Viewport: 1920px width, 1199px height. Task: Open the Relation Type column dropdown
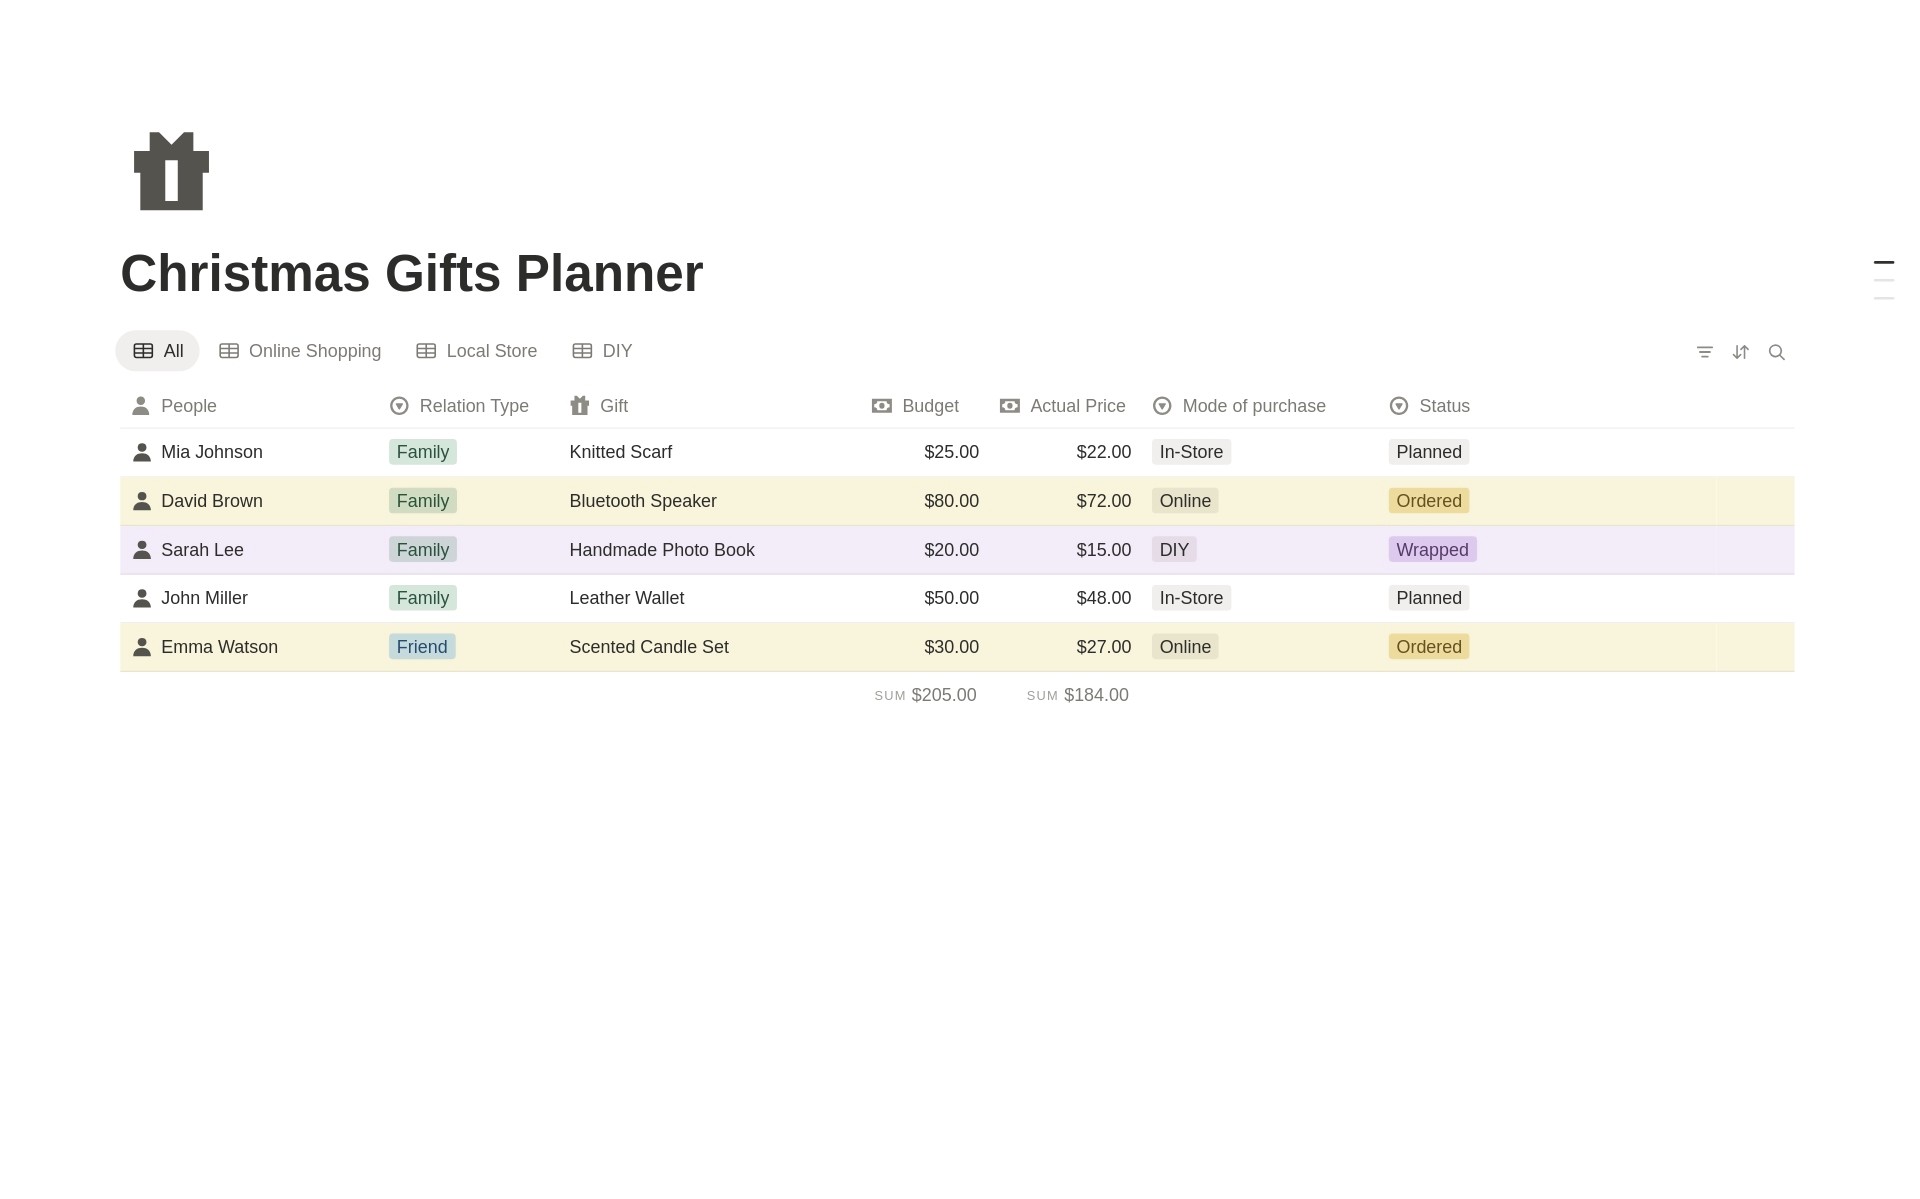click(x=399, y=406)
